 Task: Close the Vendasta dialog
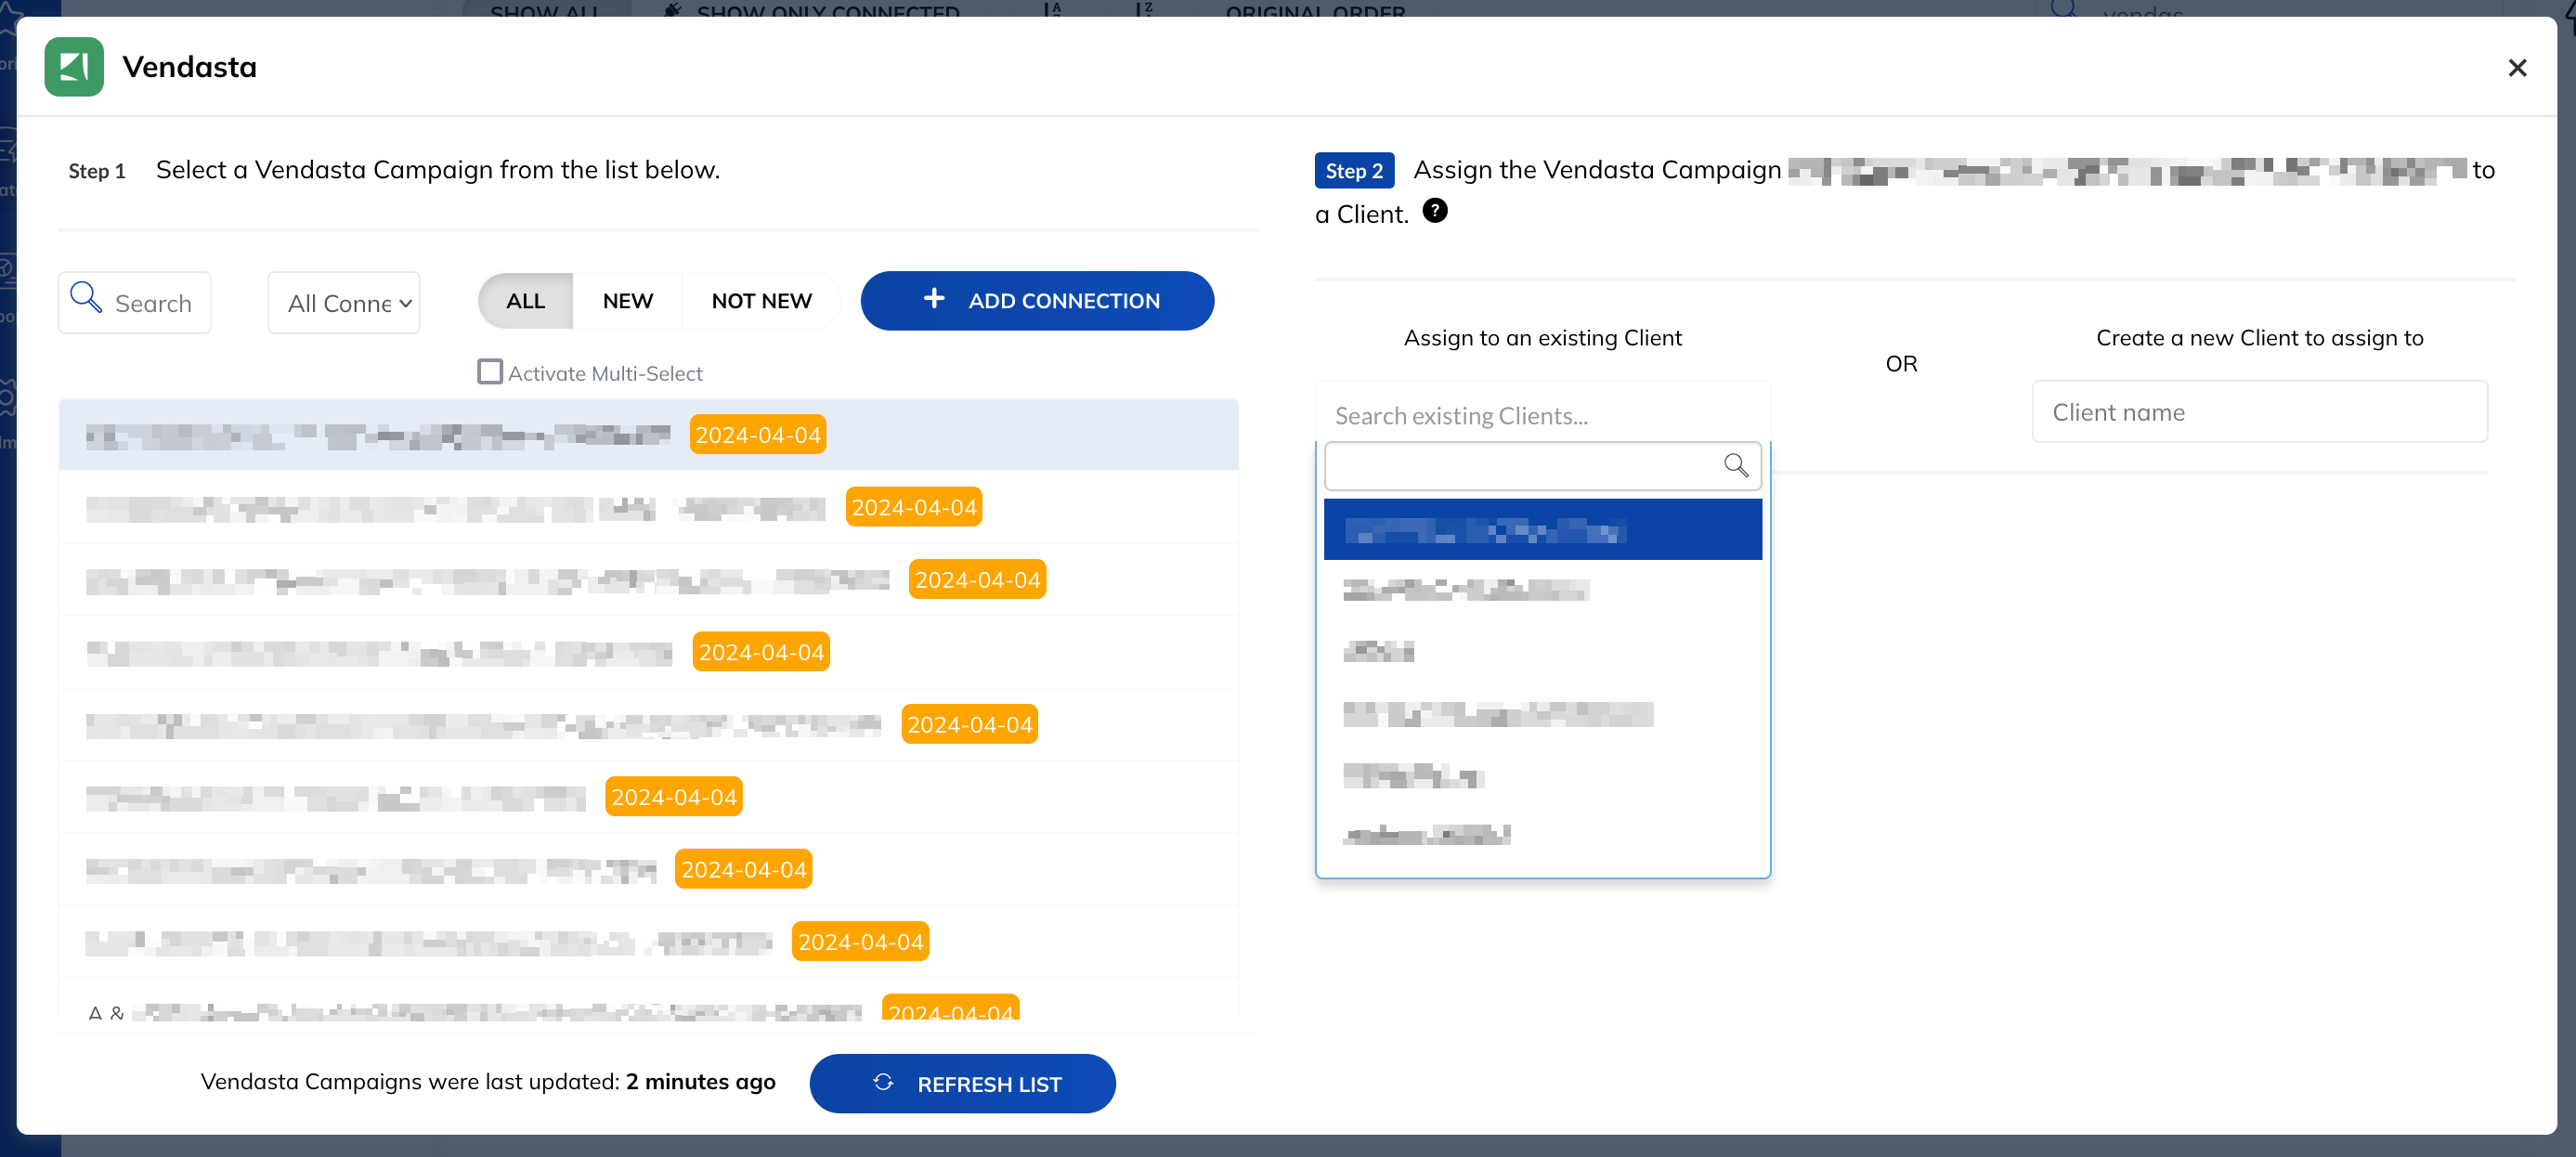(2517, 68)
